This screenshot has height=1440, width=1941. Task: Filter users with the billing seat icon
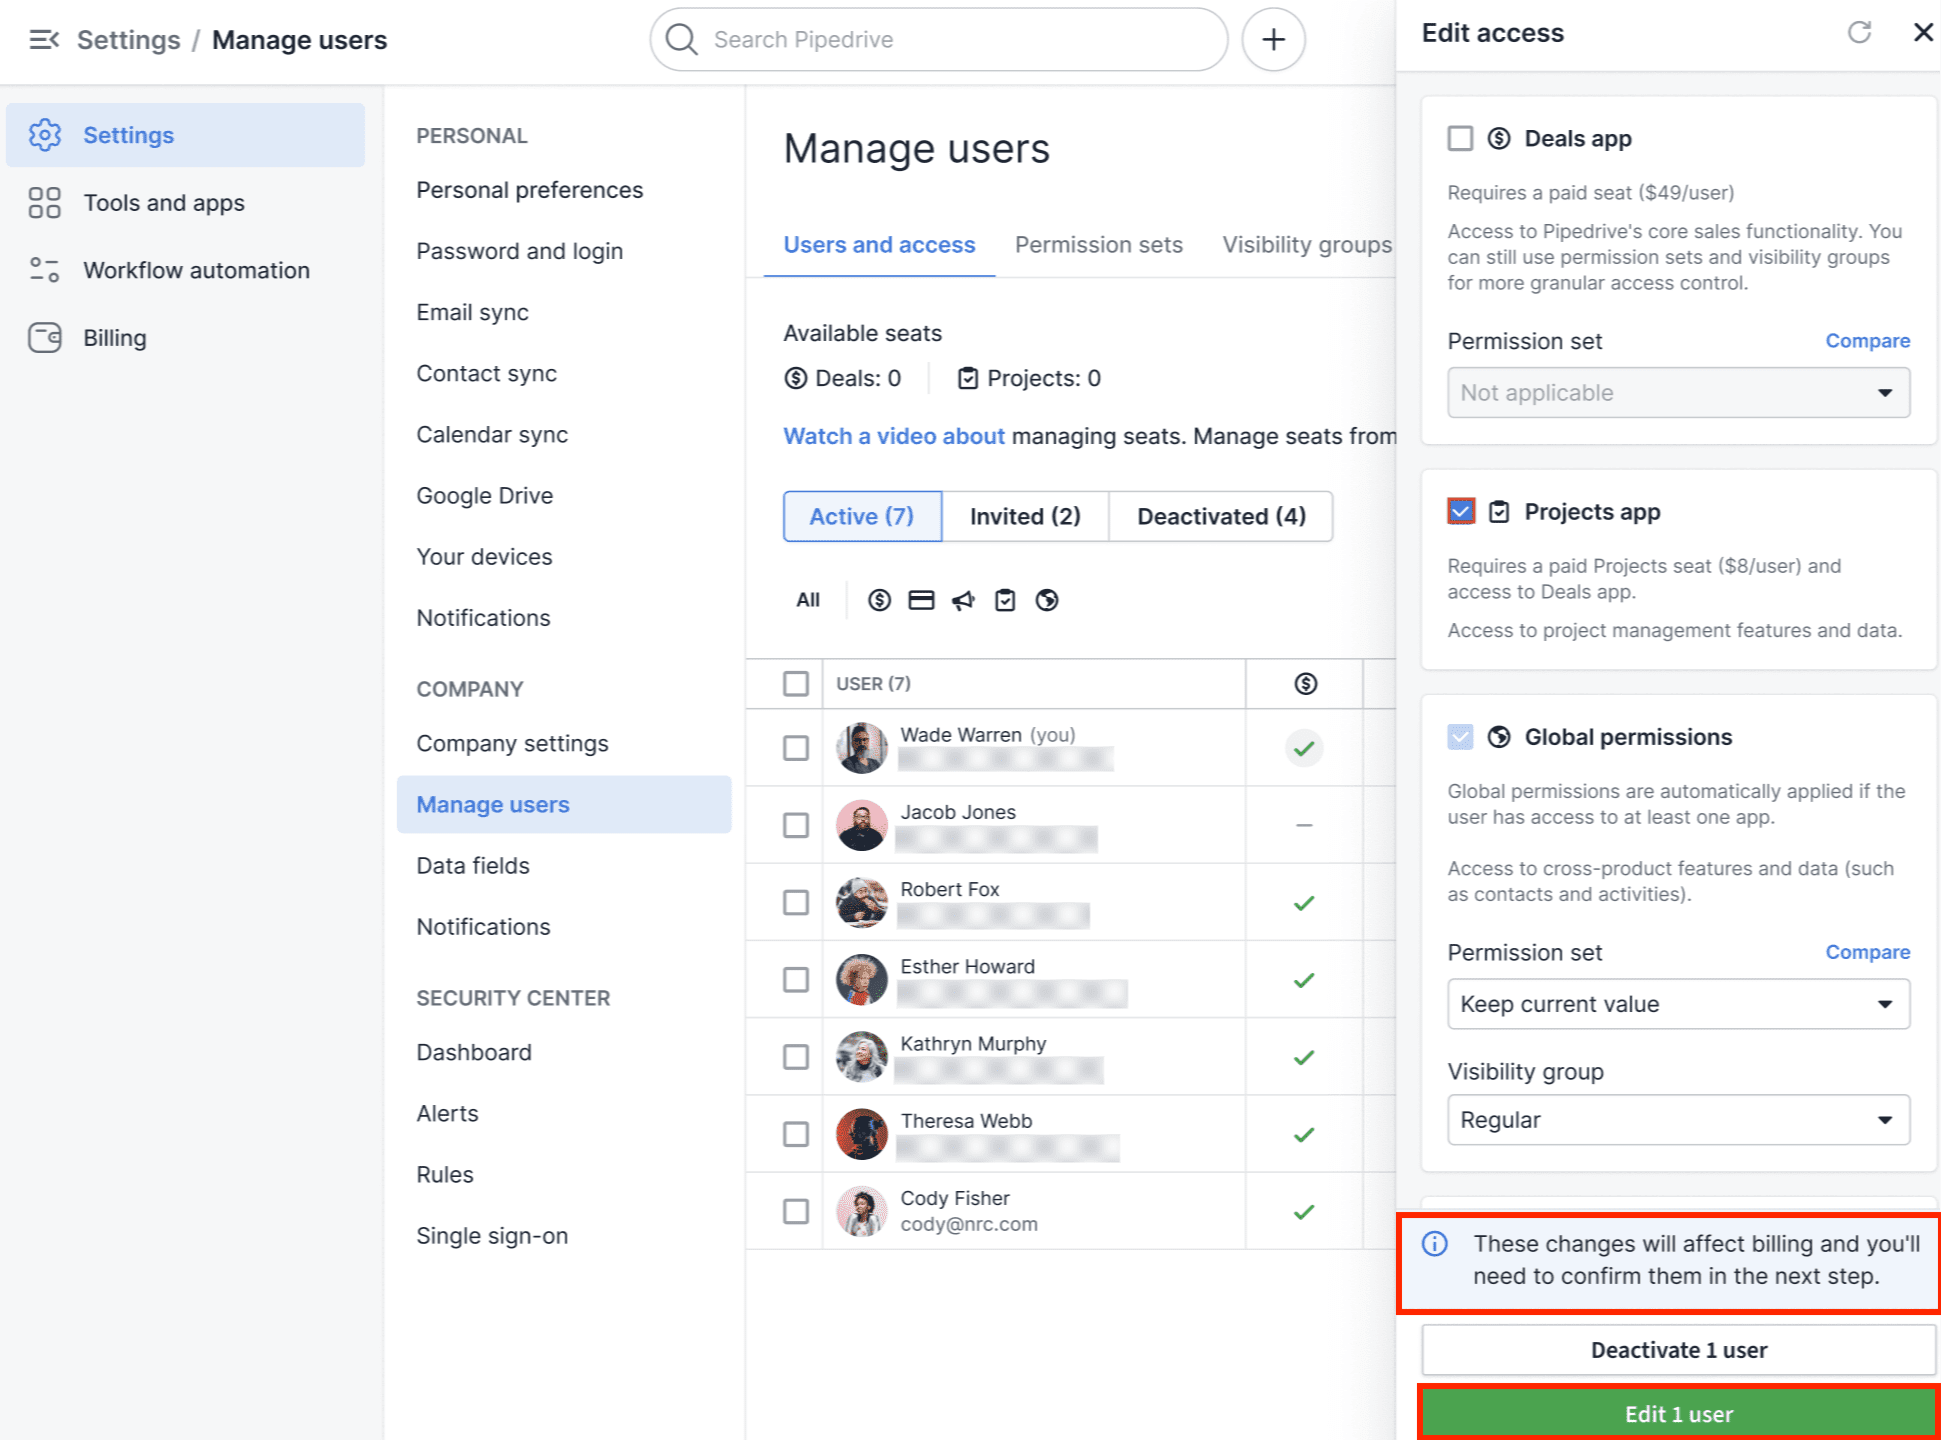pos(921,600)
